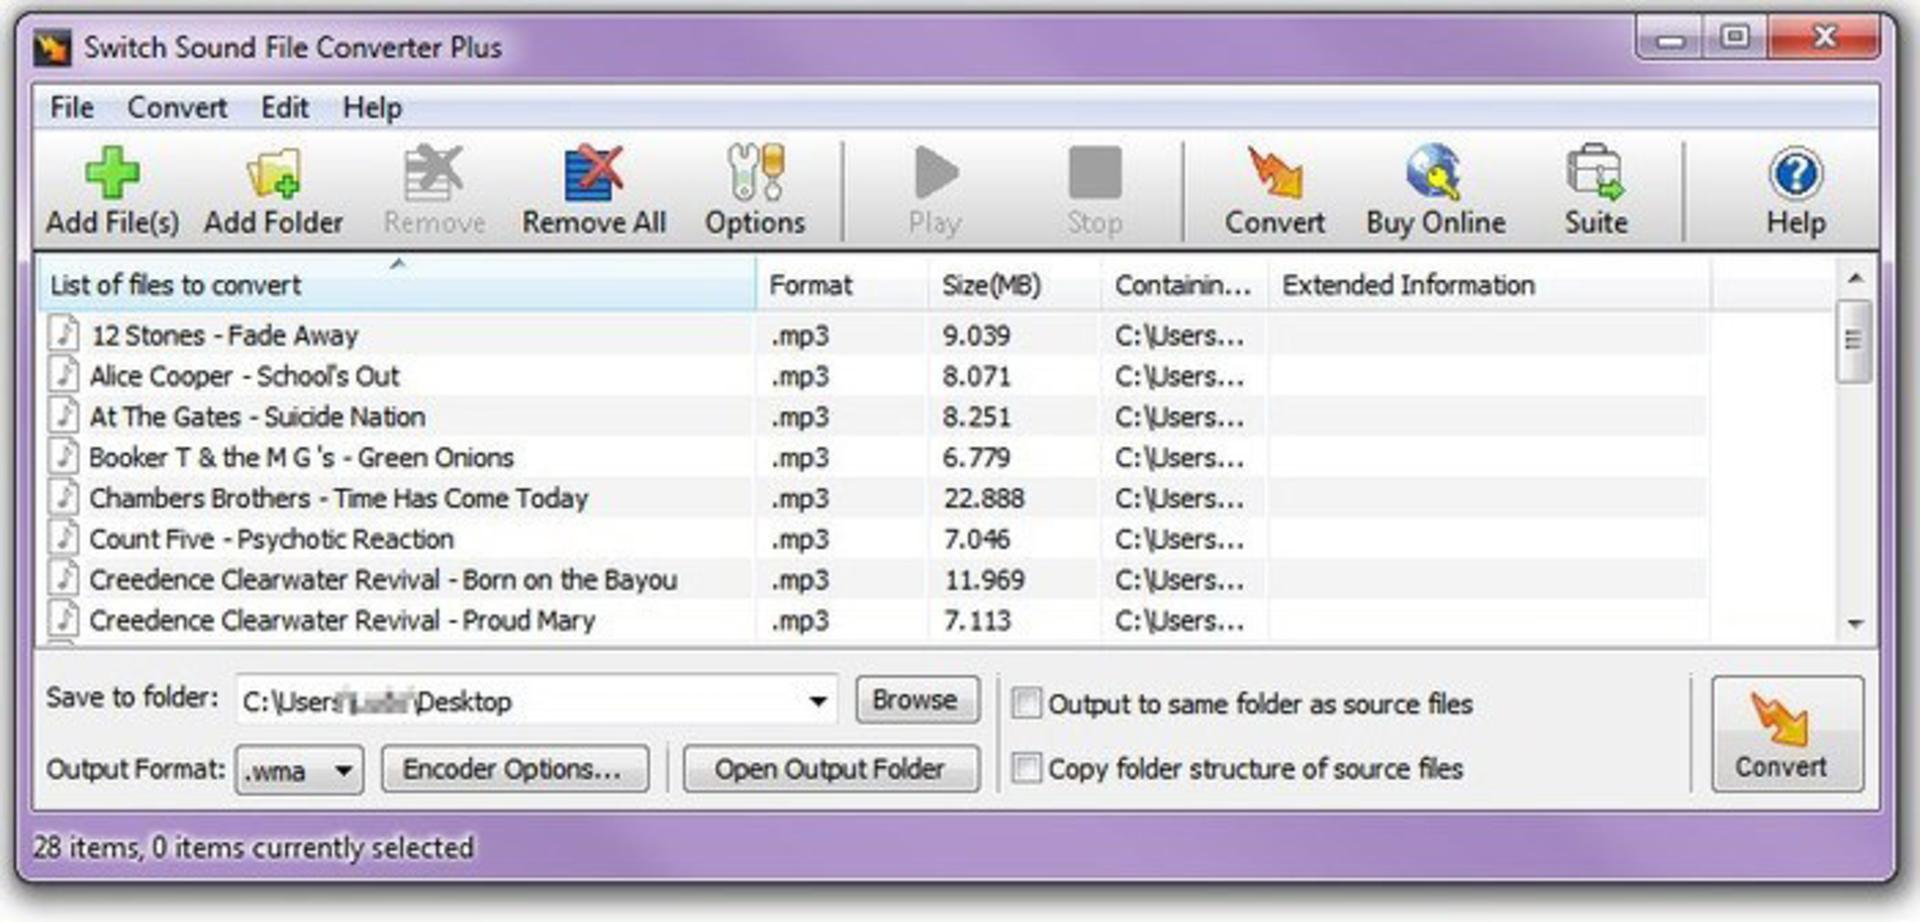Click the toolbar Convert arrow icon
This screenshot has height=922, width=1920.
pyautogui.click(x=1275, y=172)
